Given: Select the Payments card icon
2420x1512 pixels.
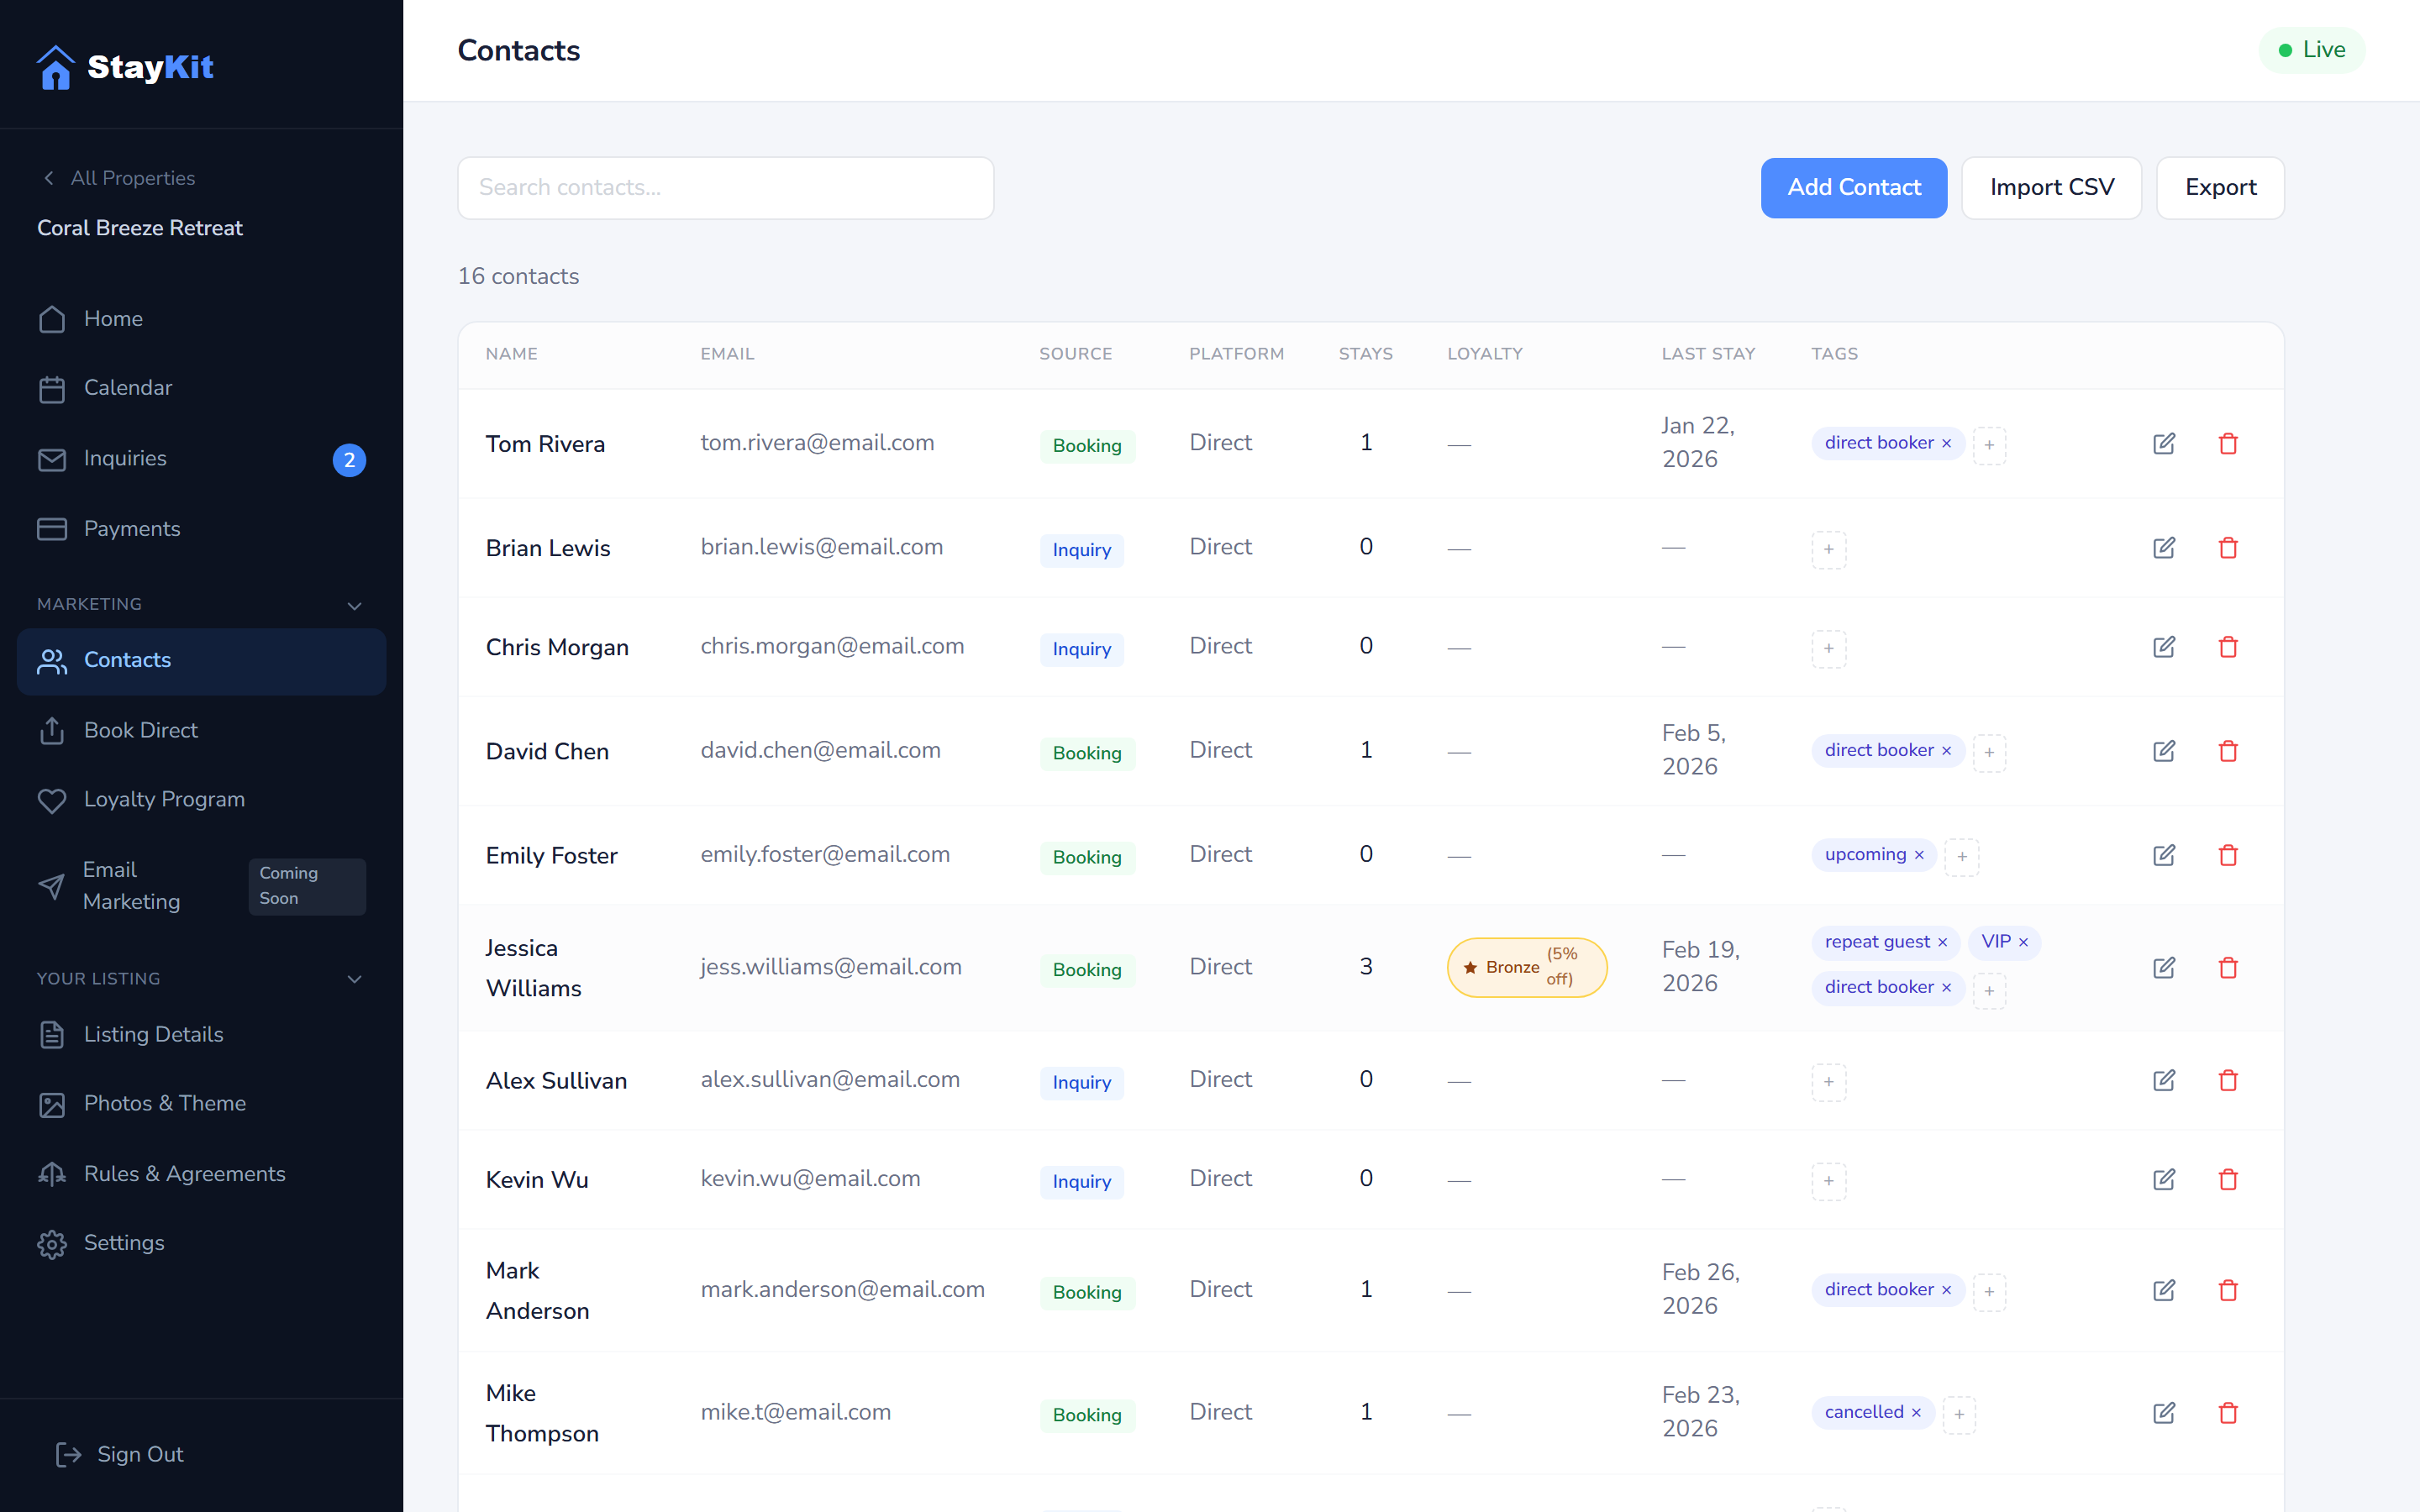Looking at the screenshot, I should (52, 529).
